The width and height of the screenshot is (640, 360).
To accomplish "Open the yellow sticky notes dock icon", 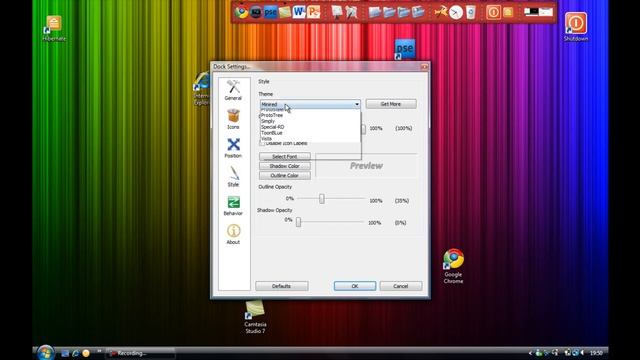I will pos(284,12).
